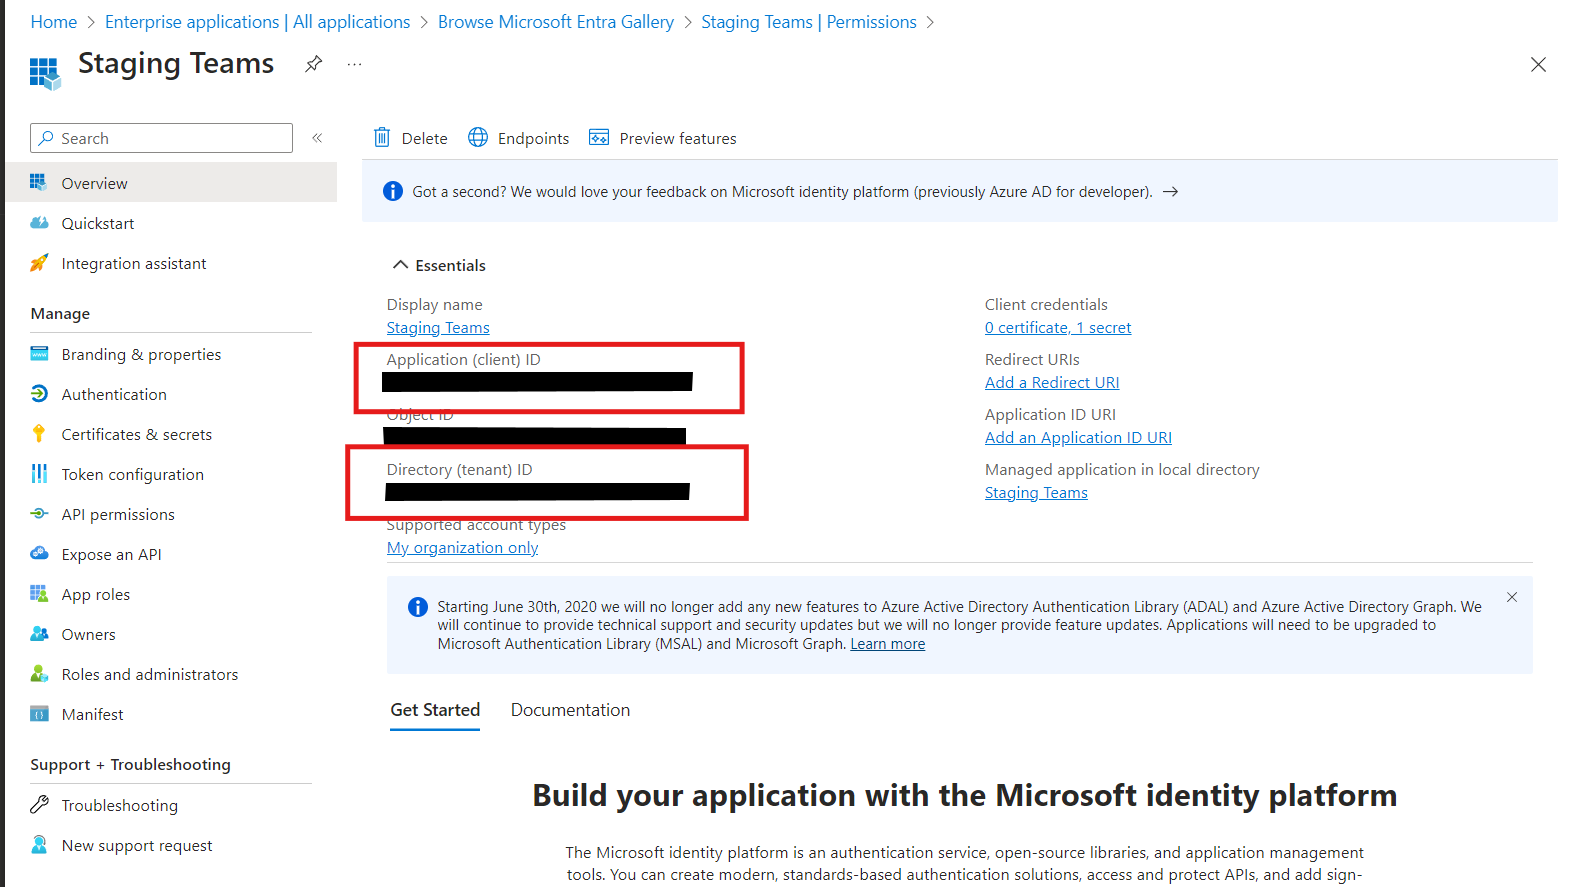
Task: Click the Manage section header
Action: 60,314
